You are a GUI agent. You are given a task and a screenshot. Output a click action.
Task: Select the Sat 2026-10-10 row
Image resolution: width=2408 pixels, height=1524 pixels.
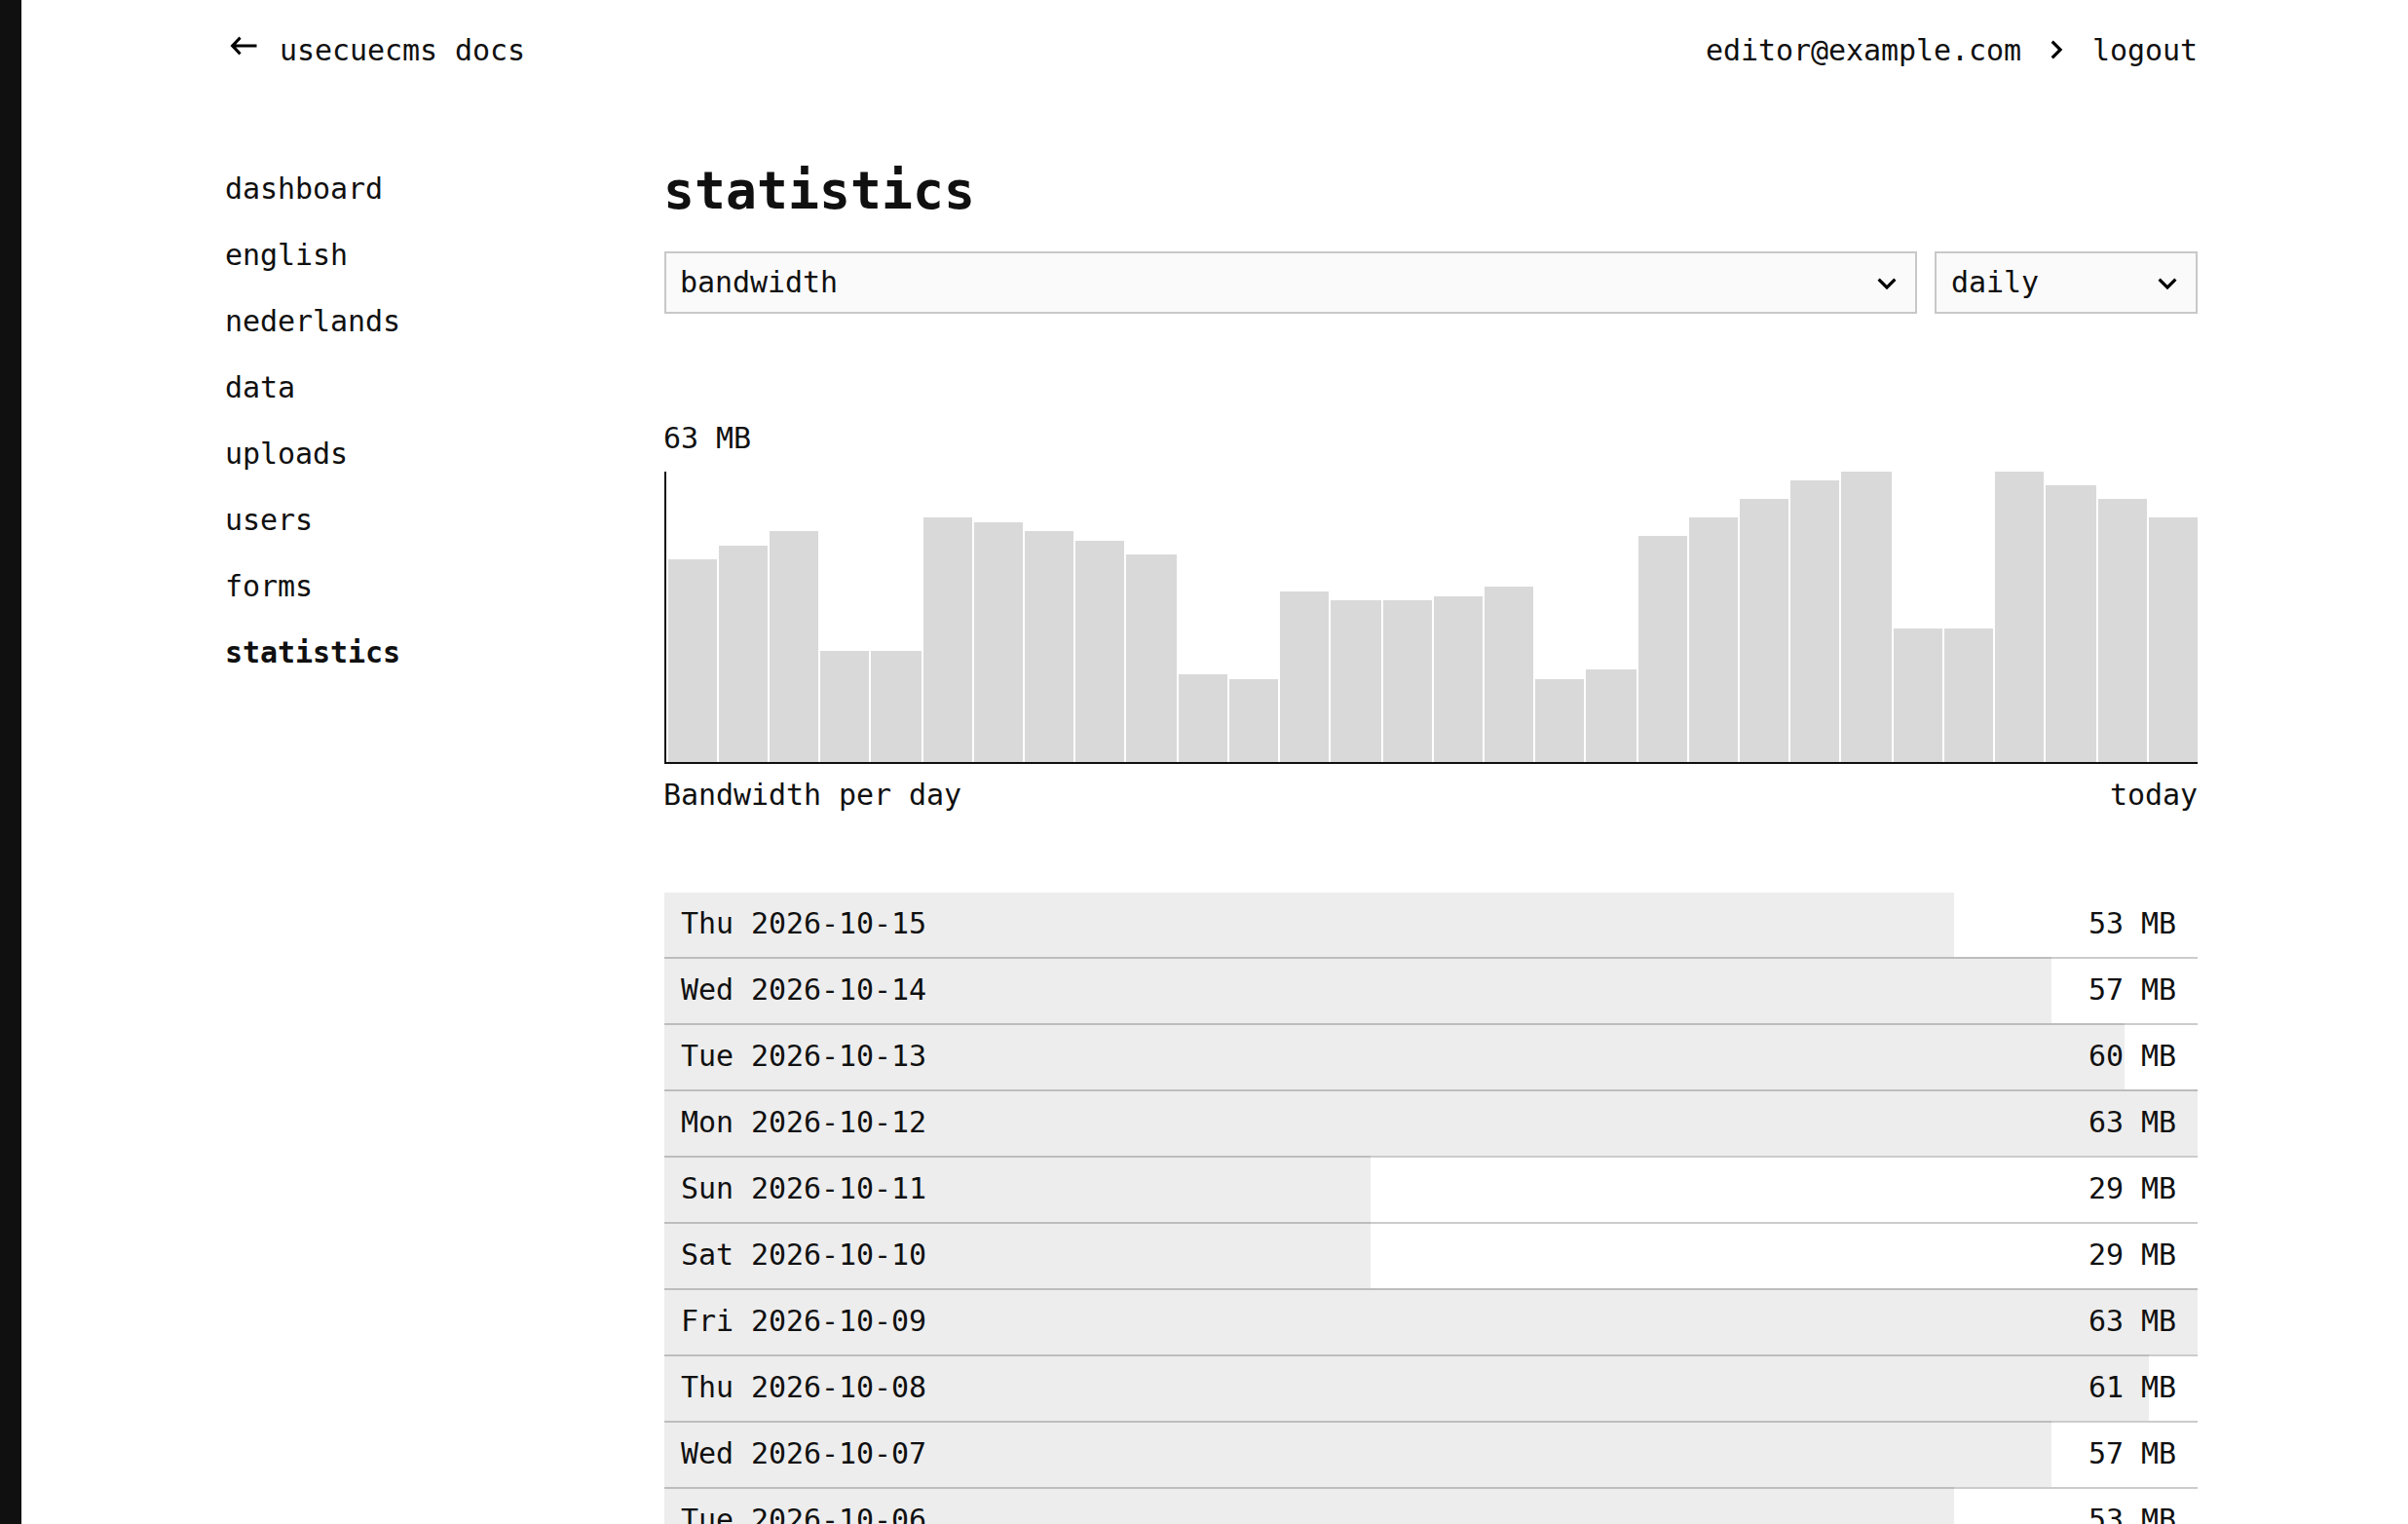click(1430, 1255)
